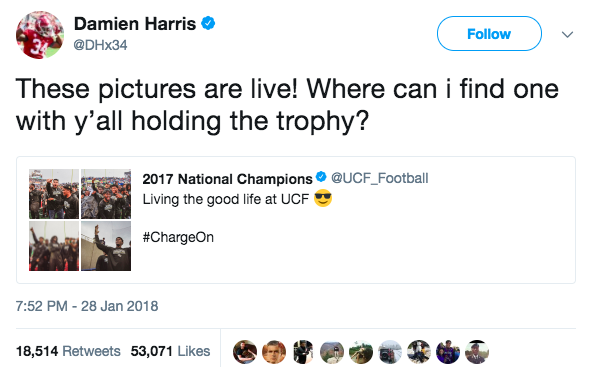Image resolution: width=590 pixels, height=367 pixels.
Task: Open the #ChargeOn hashtag
Action: tap(178, 237)
